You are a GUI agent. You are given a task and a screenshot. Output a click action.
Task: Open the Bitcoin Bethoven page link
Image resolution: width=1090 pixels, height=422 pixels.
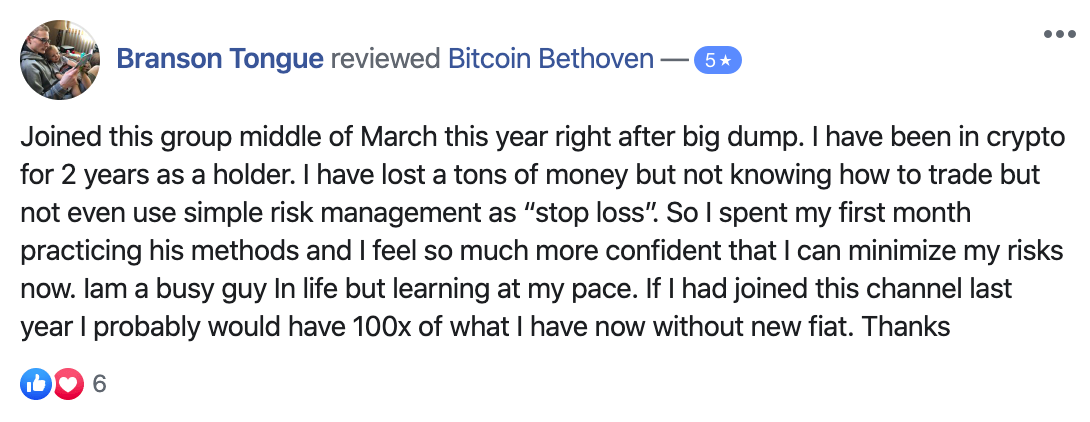[x=548, y=60]
